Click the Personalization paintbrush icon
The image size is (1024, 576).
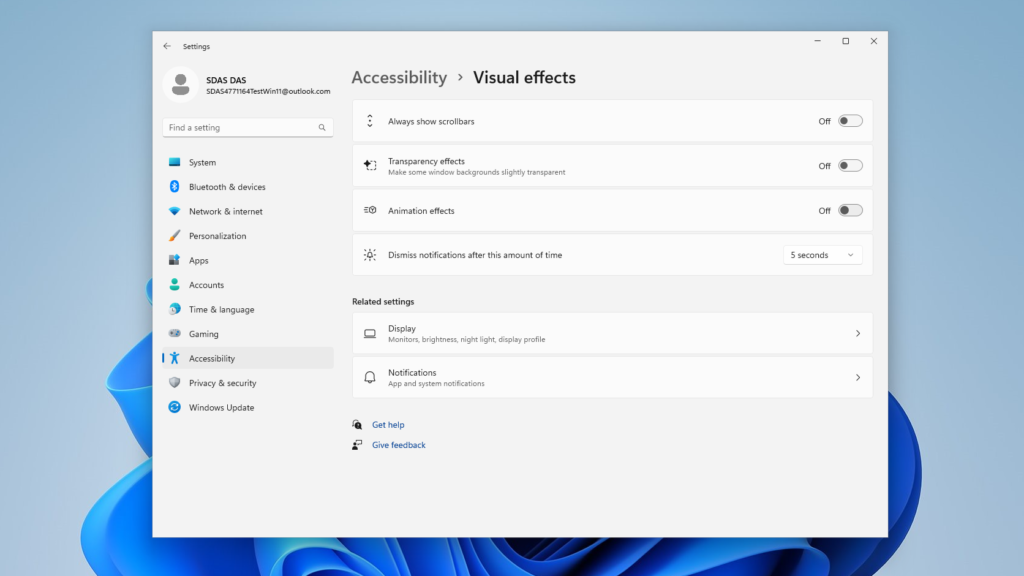(x=174, y=236)
